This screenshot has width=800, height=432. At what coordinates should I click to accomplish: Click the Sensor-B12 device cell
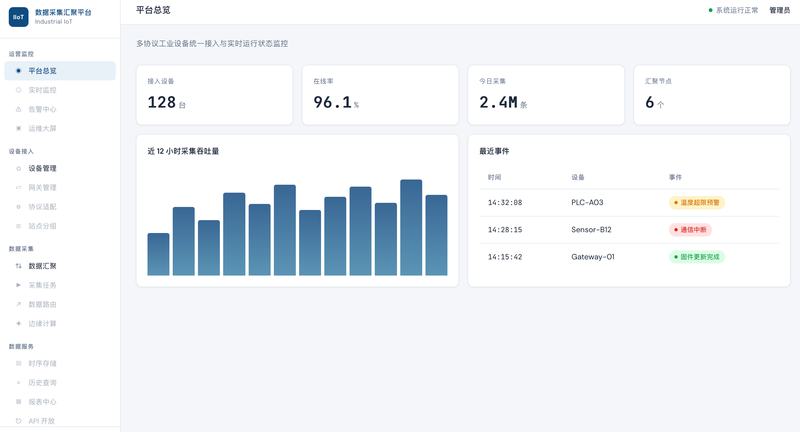click(591, 230)
